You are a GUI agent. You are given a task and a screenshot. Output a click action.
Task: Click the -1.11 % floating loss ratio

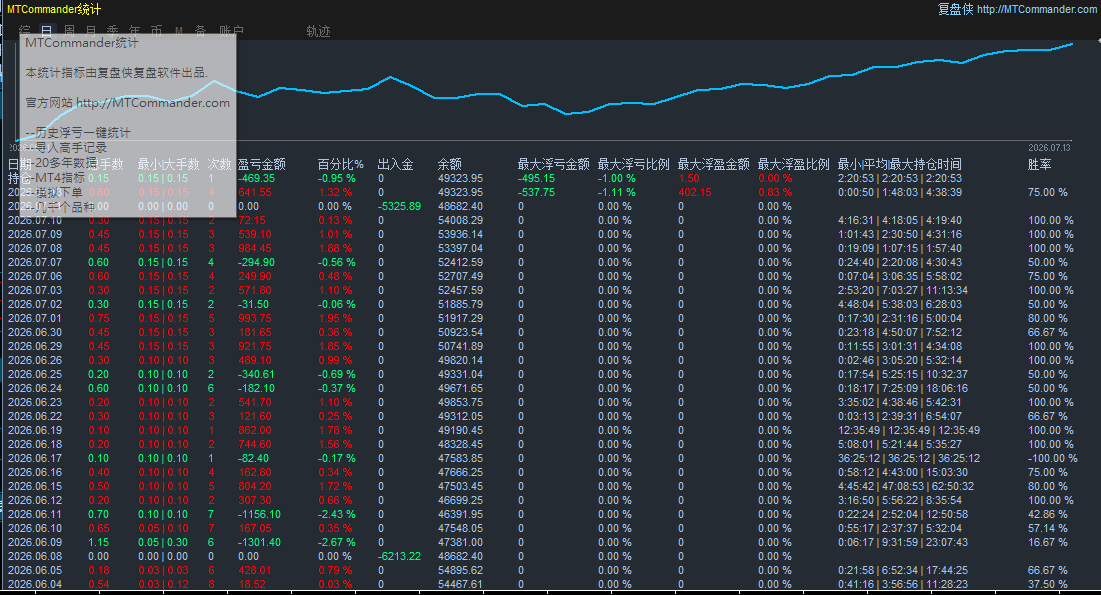coord(617,192)
